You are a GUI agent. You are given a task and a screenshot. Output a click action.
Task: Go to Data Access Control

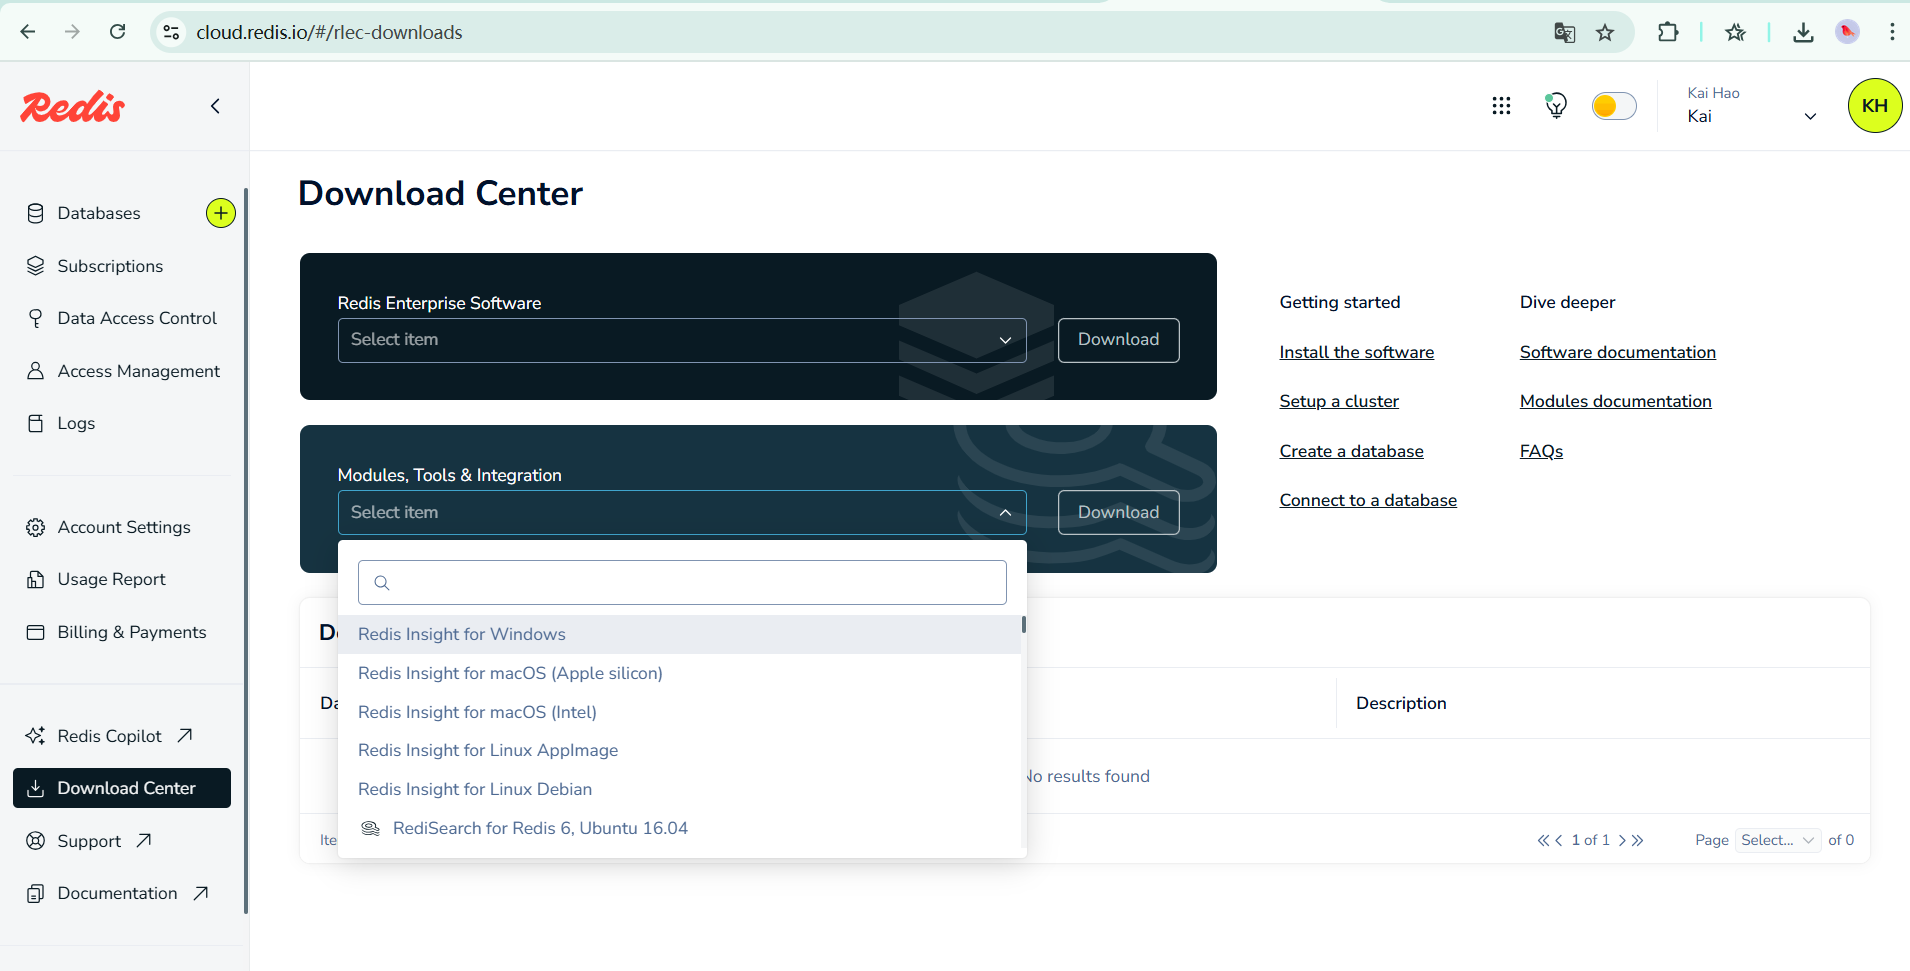(x=137, y=318)
